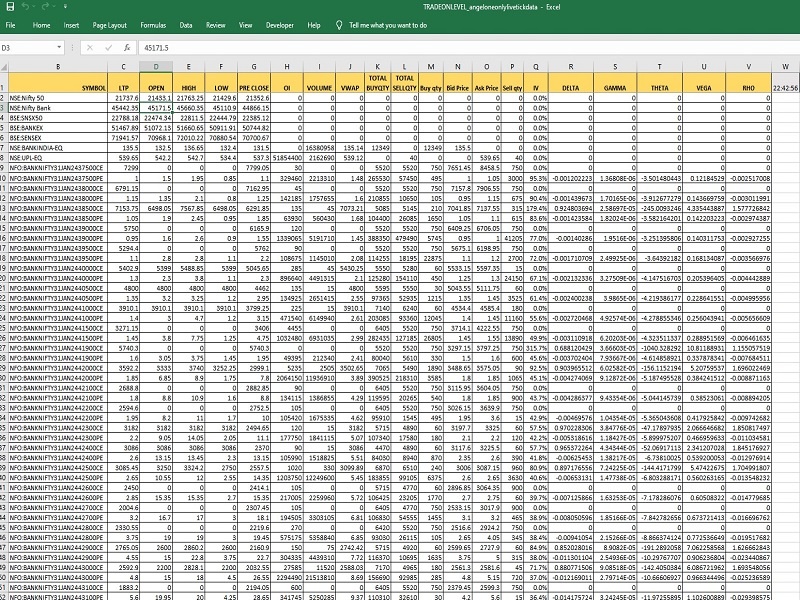Click the formula bar Enter checkmark icon
The width and height of the screenshot is (800, 600).
pyautogui.click(x=108, y=47)
